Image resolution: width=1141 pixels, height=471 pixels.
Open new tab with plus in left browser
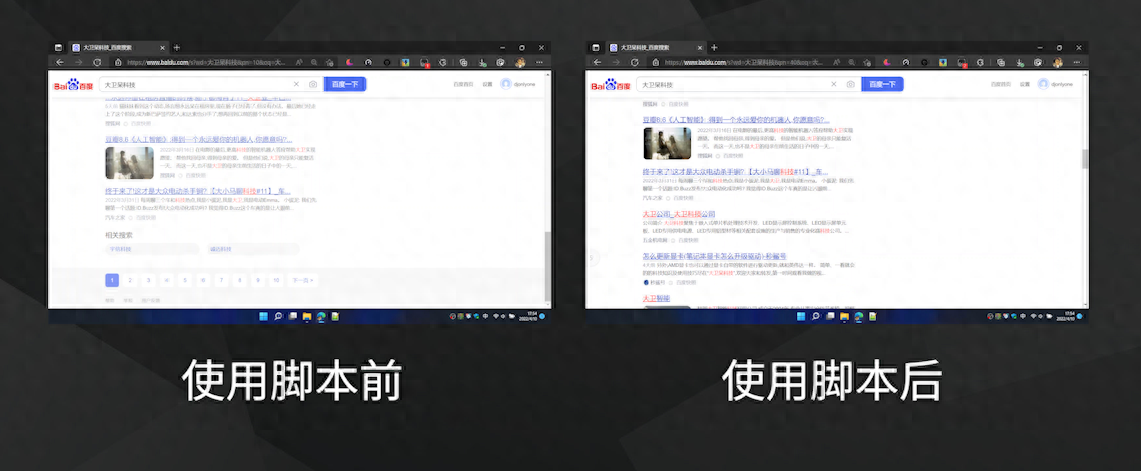pyautogui.click(x=177, y=47)
